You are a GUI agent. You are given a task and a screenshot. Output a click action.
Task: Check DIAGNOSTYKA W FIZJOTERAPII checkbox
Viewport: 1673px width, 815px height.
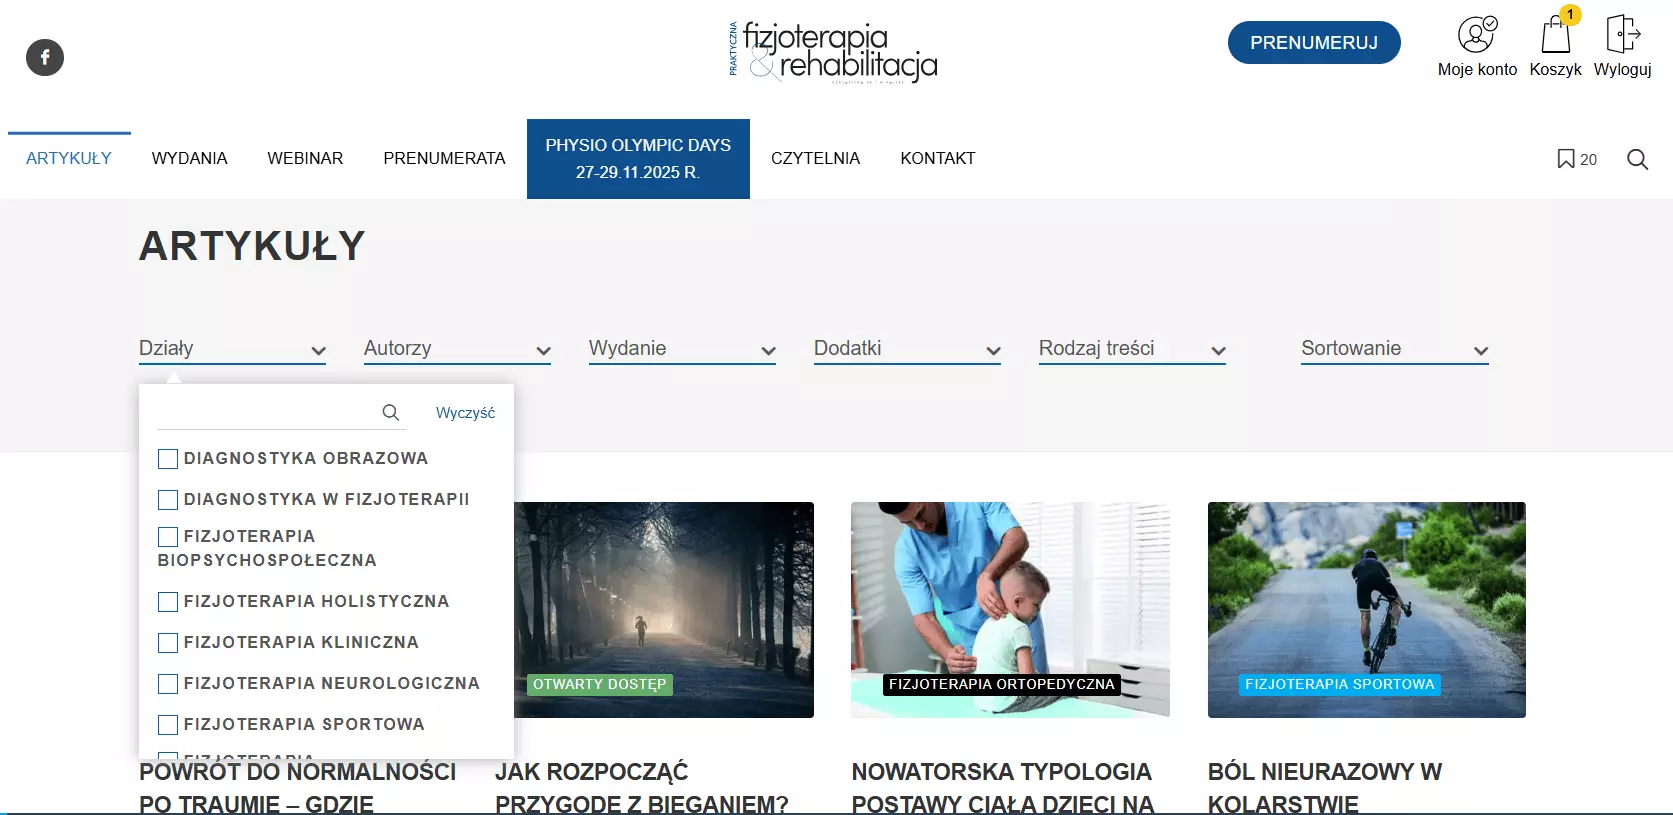point(168,500)
